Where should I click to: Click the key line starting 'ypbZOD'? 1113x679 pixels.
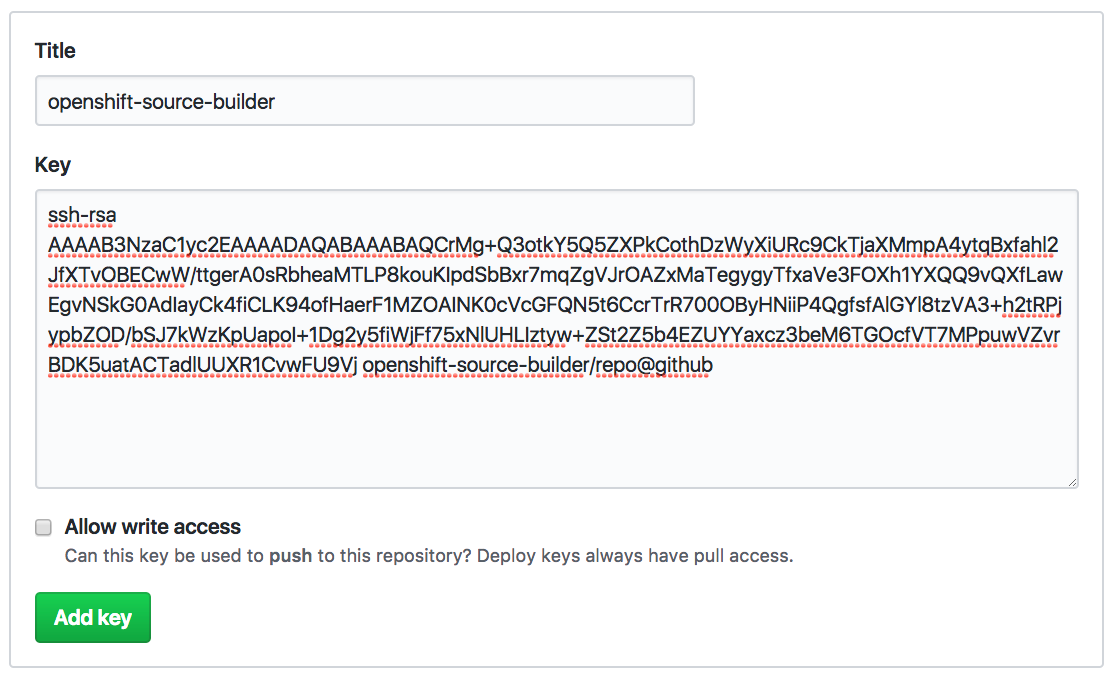point(553,335)
